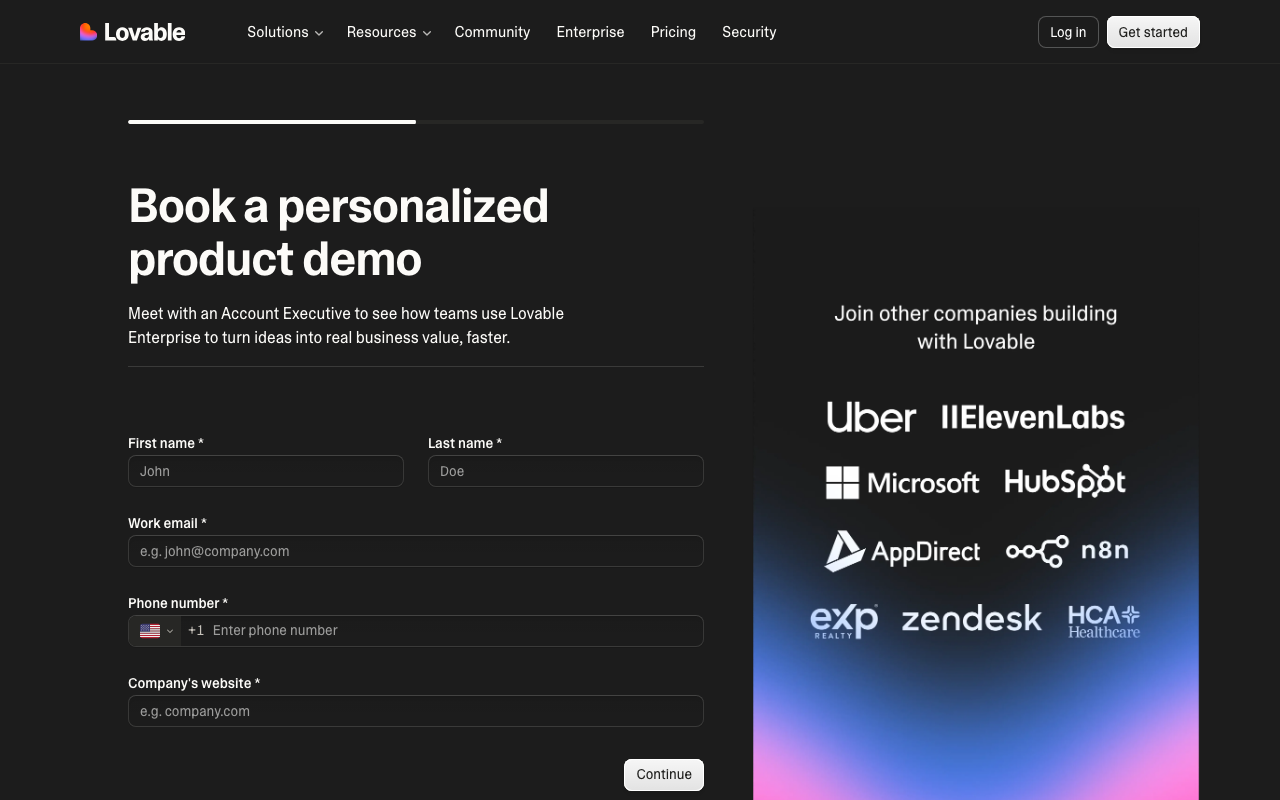Screen dimensions: 1280x800
Task: Click the AppDirect logo
Action: (x=902, y=551)
